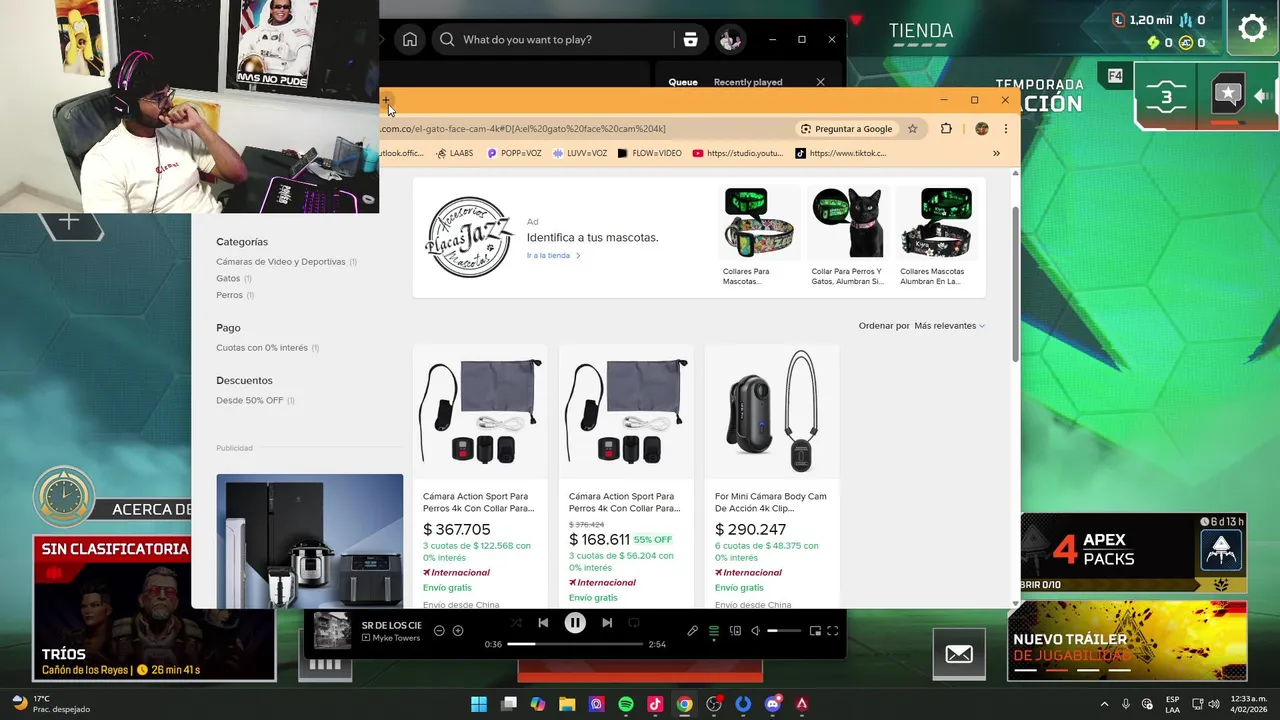1280x720 pixels.
Task: Click the Preguntar a Google button
Action: [846, 129]
